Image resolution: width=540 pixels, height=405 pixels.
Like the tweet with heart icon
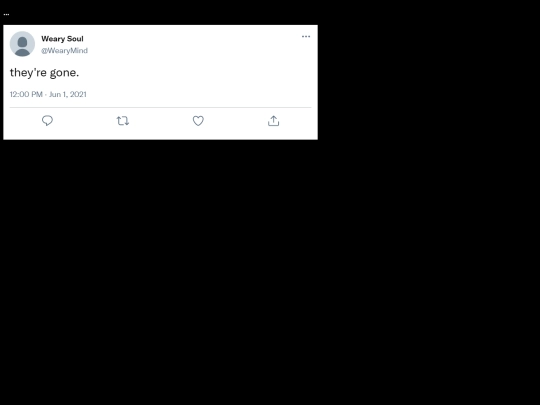point(198,121)
